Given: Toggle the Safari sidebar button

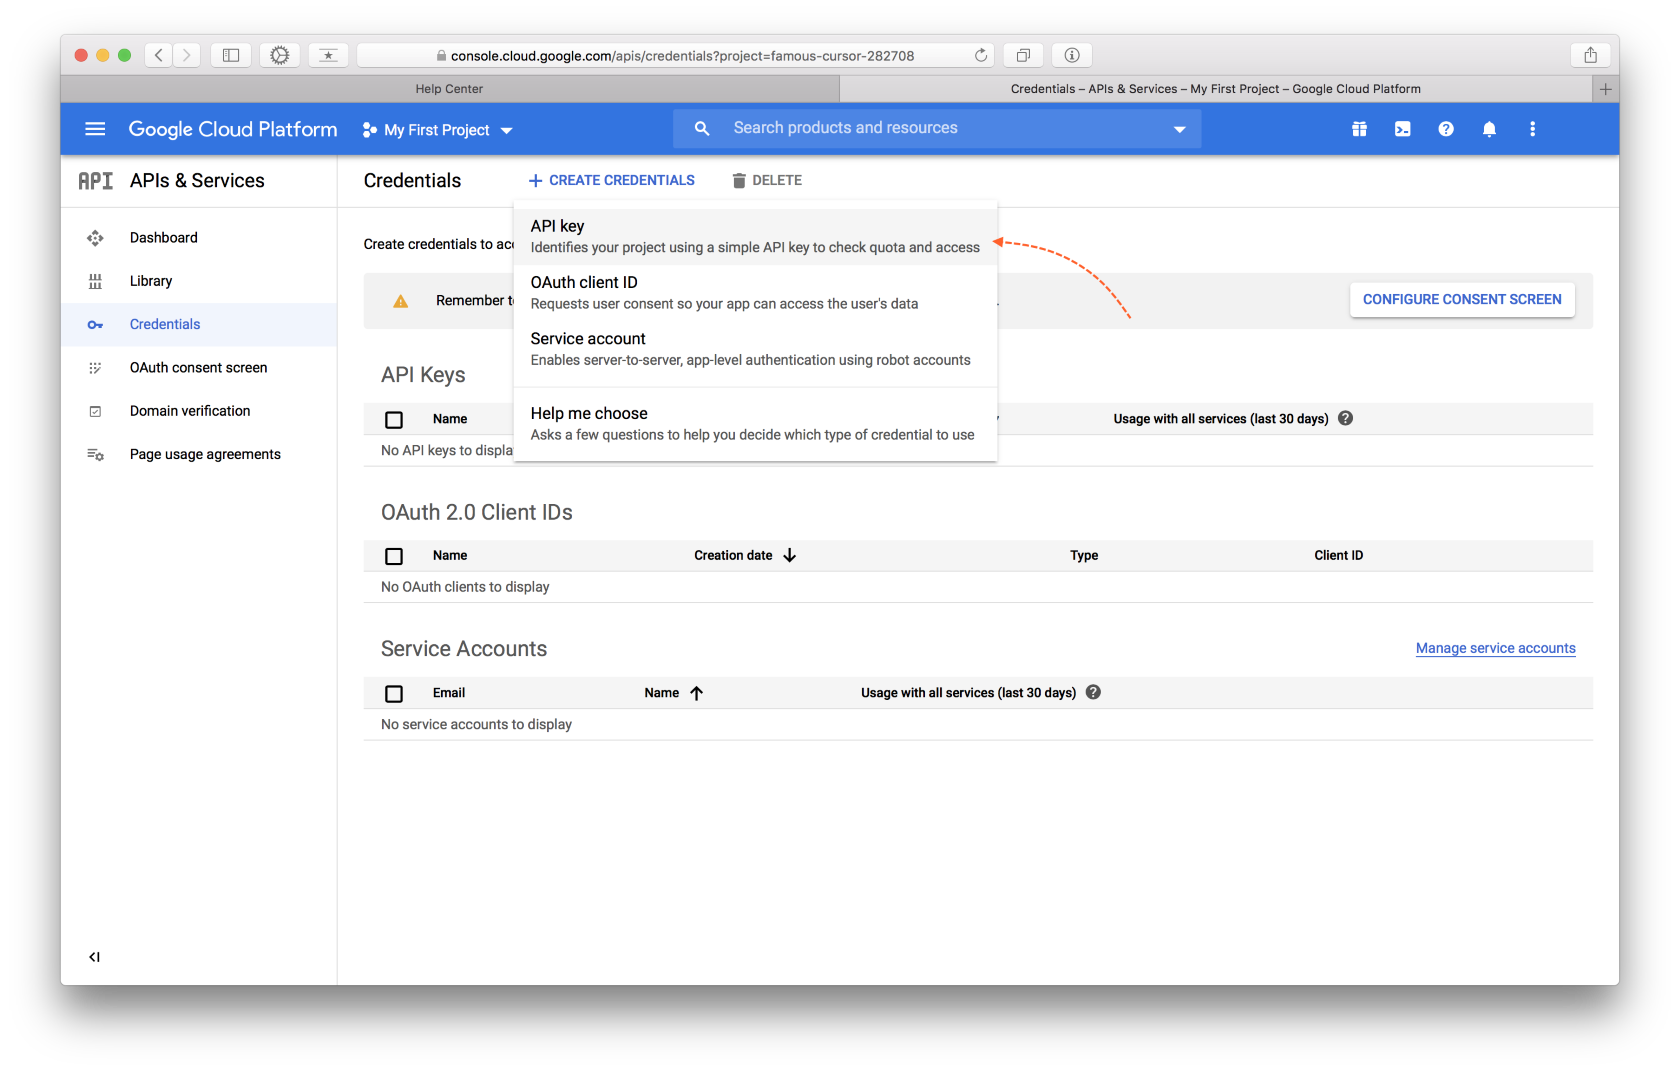Looking at the screenshot, I should tap(231, 55).
